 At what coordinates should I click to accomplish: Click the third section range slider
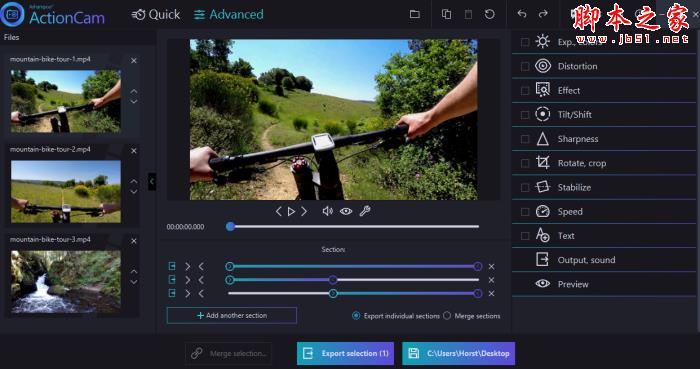(354, 293)
